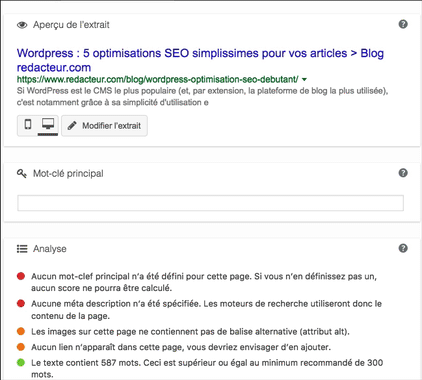Click orange bullet for images alt attribute warning
This screenshot has width=422, height=380.
coord(21,331)
